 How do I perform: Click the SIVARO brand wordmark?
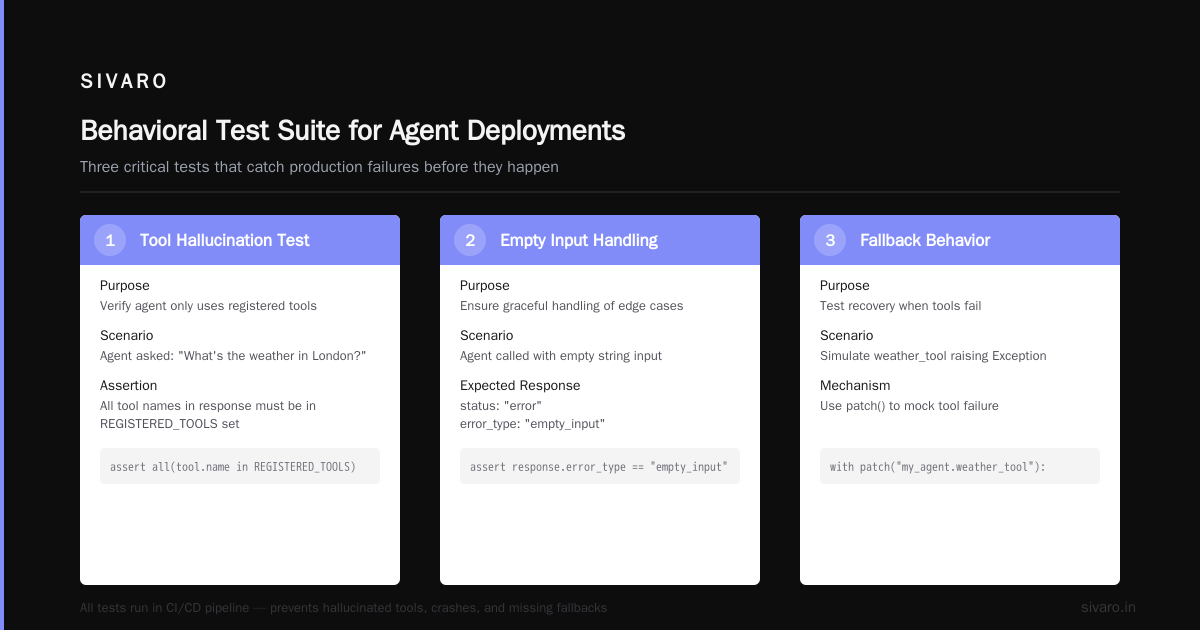point(124,82)
